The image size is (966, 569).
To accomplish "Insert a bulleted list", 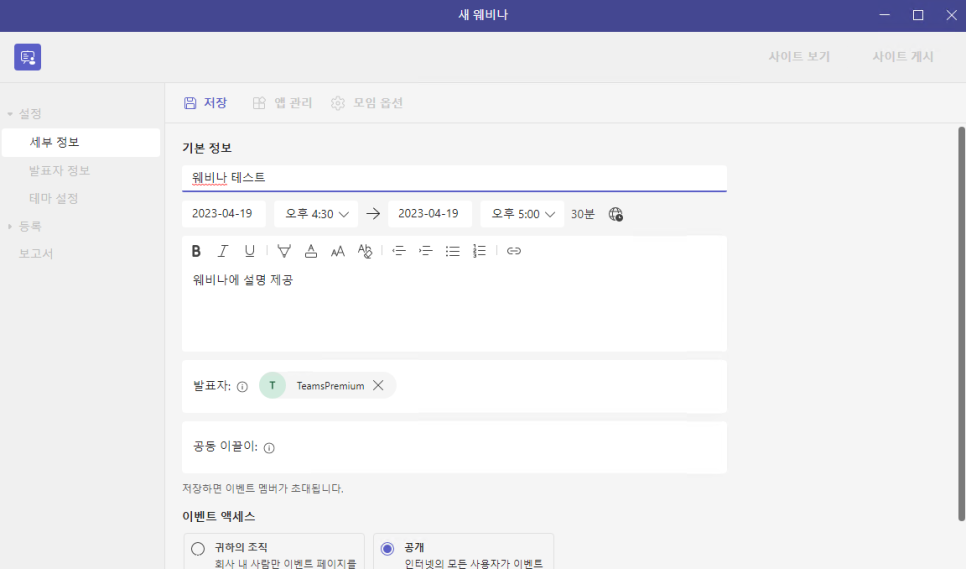I will tap(453, 251).
